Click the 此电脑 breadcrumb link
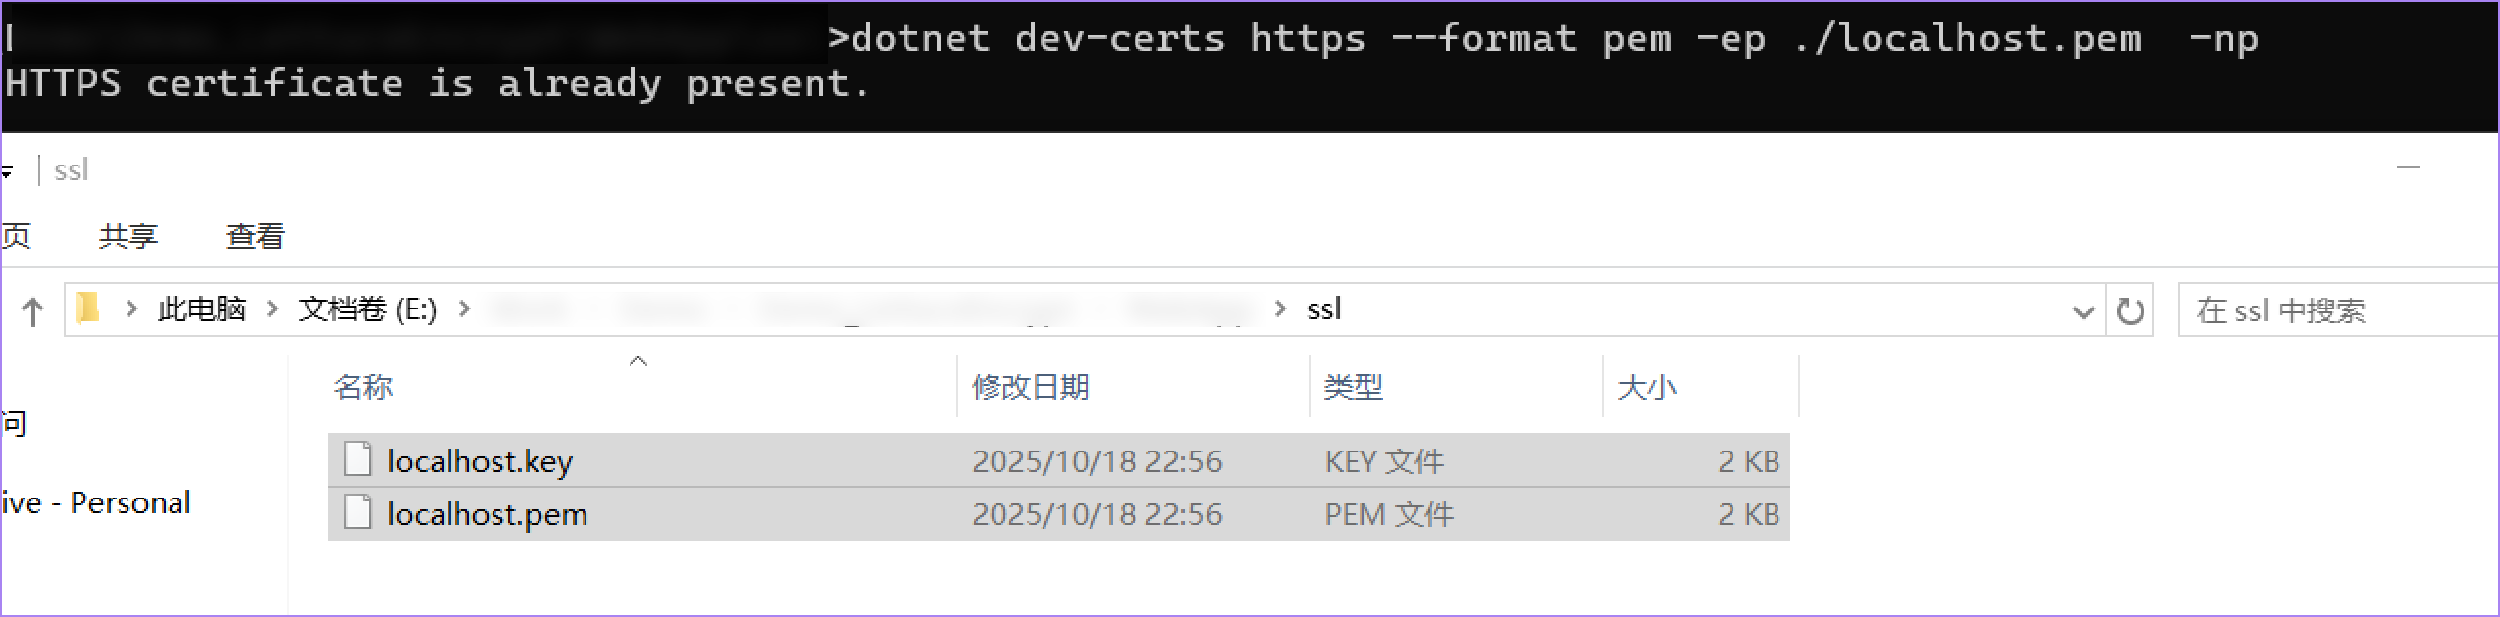The image size is (2500, 617). [201, 309]
